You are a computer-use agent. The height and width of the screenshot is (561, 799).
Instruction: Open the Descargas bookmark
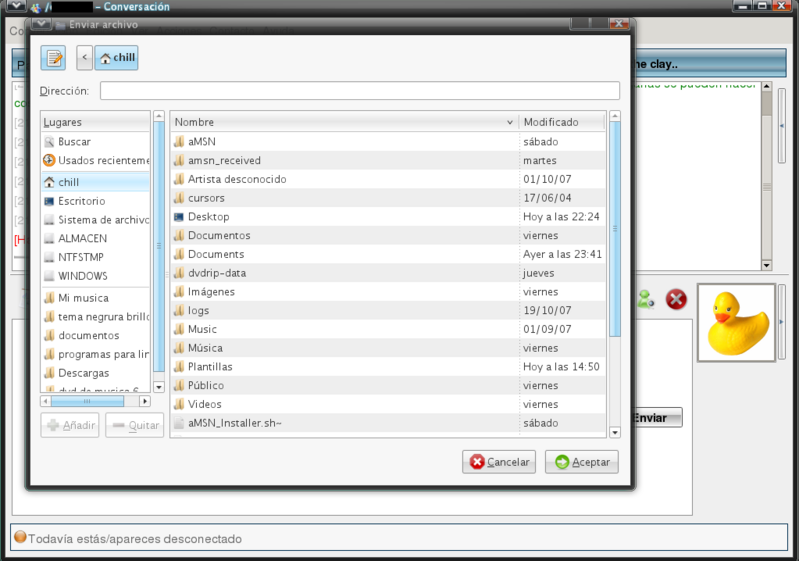pyautogui.click(x=95, y=373)
